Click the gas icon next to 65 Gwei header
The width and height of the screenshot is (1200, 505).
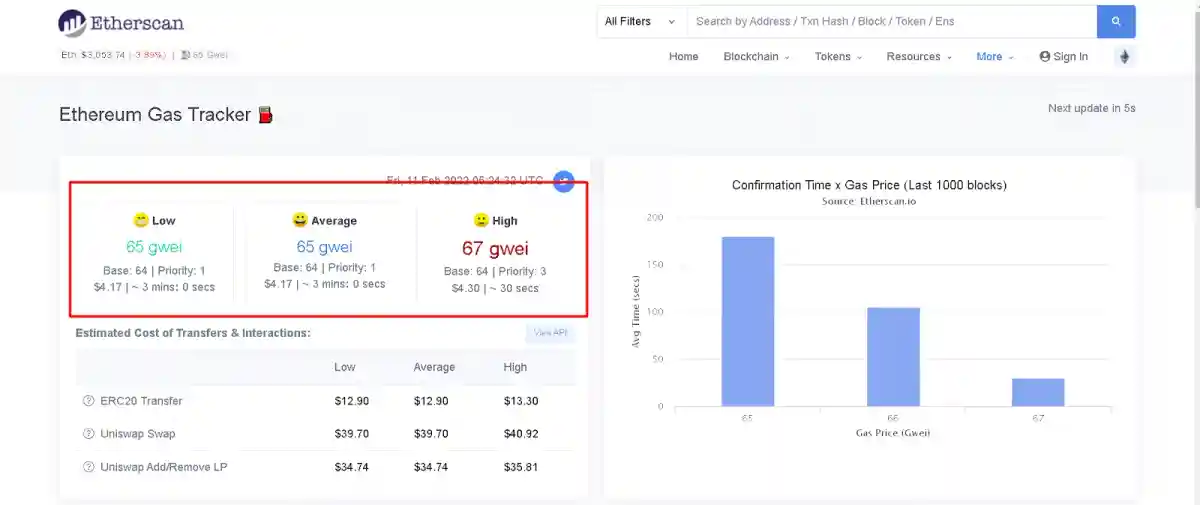[x=187, y=55]
